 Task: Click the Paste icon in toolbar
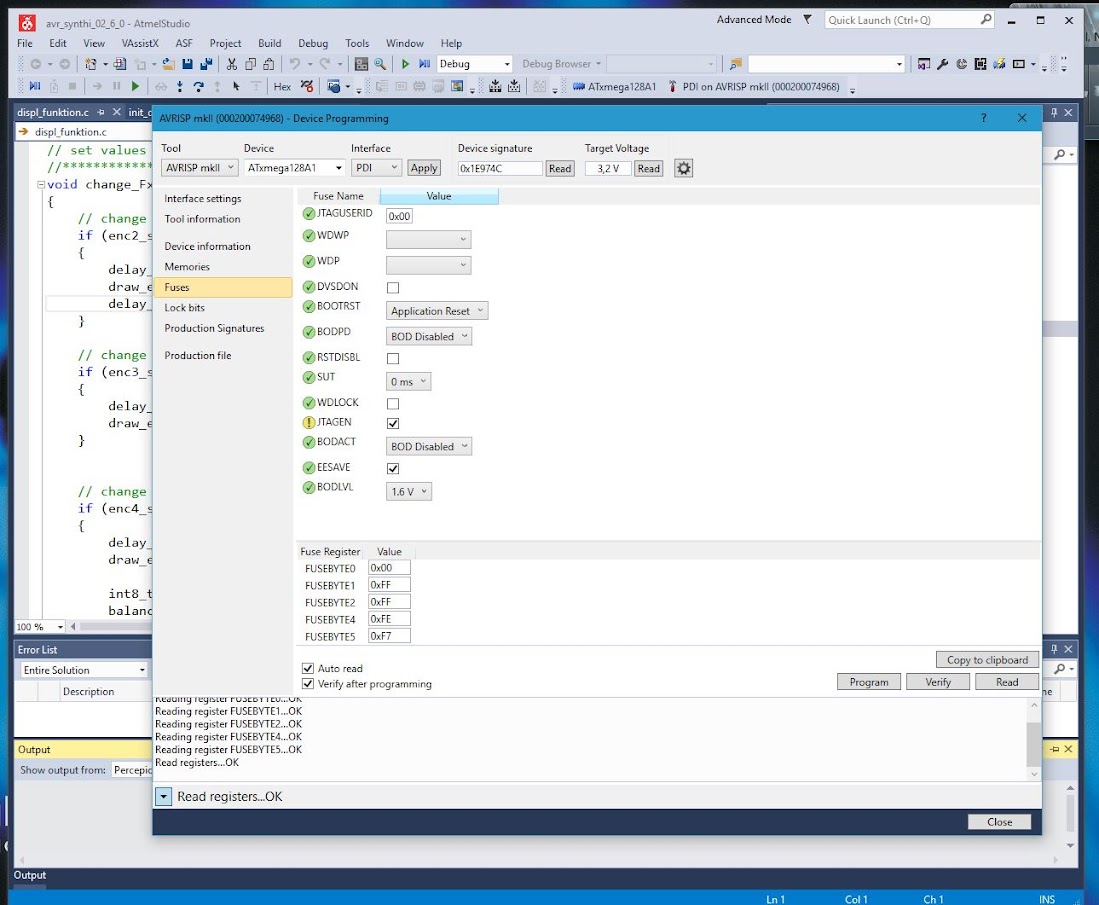[268, 64]
